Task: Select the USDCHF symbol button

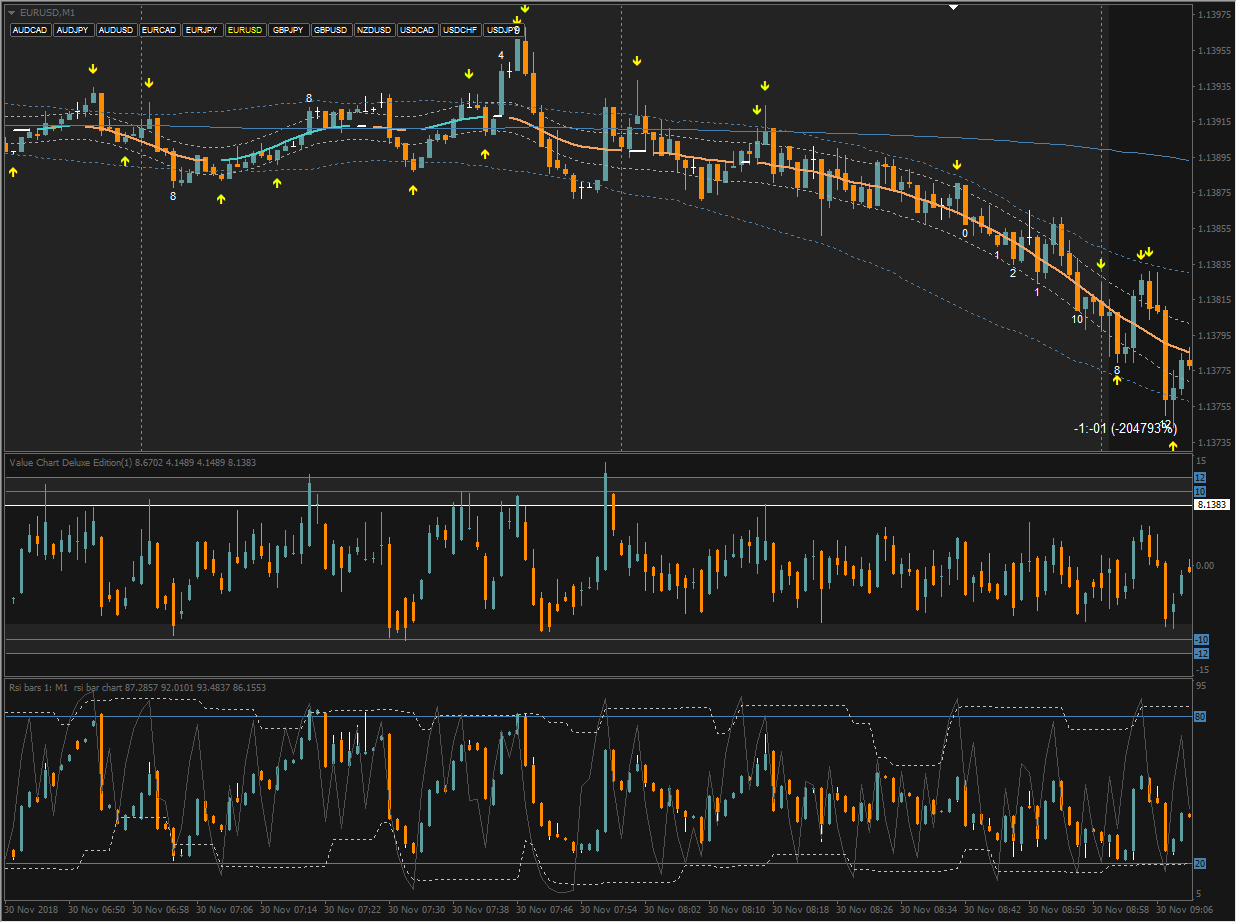Action: 460,30
